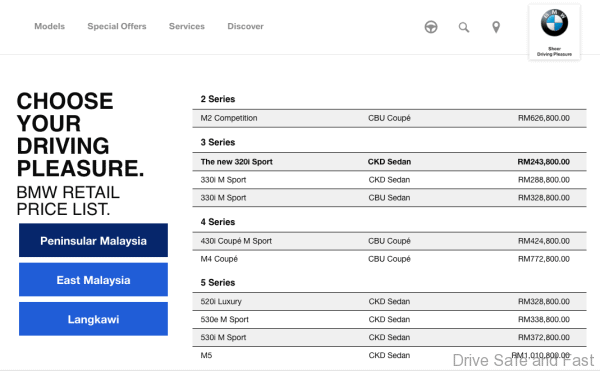Open the Discover menu
Viewport: 600px width, 371px height.
coord(245,26)
